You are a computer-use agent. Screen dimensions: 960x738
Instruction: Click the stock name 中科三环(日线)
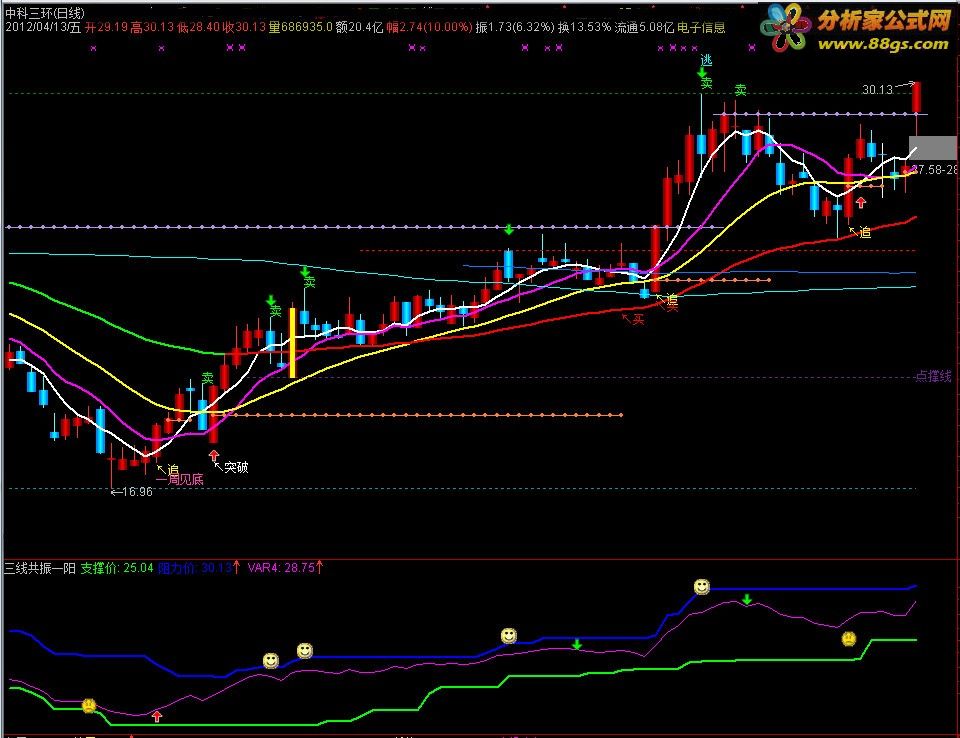click(x=45, y=13)
